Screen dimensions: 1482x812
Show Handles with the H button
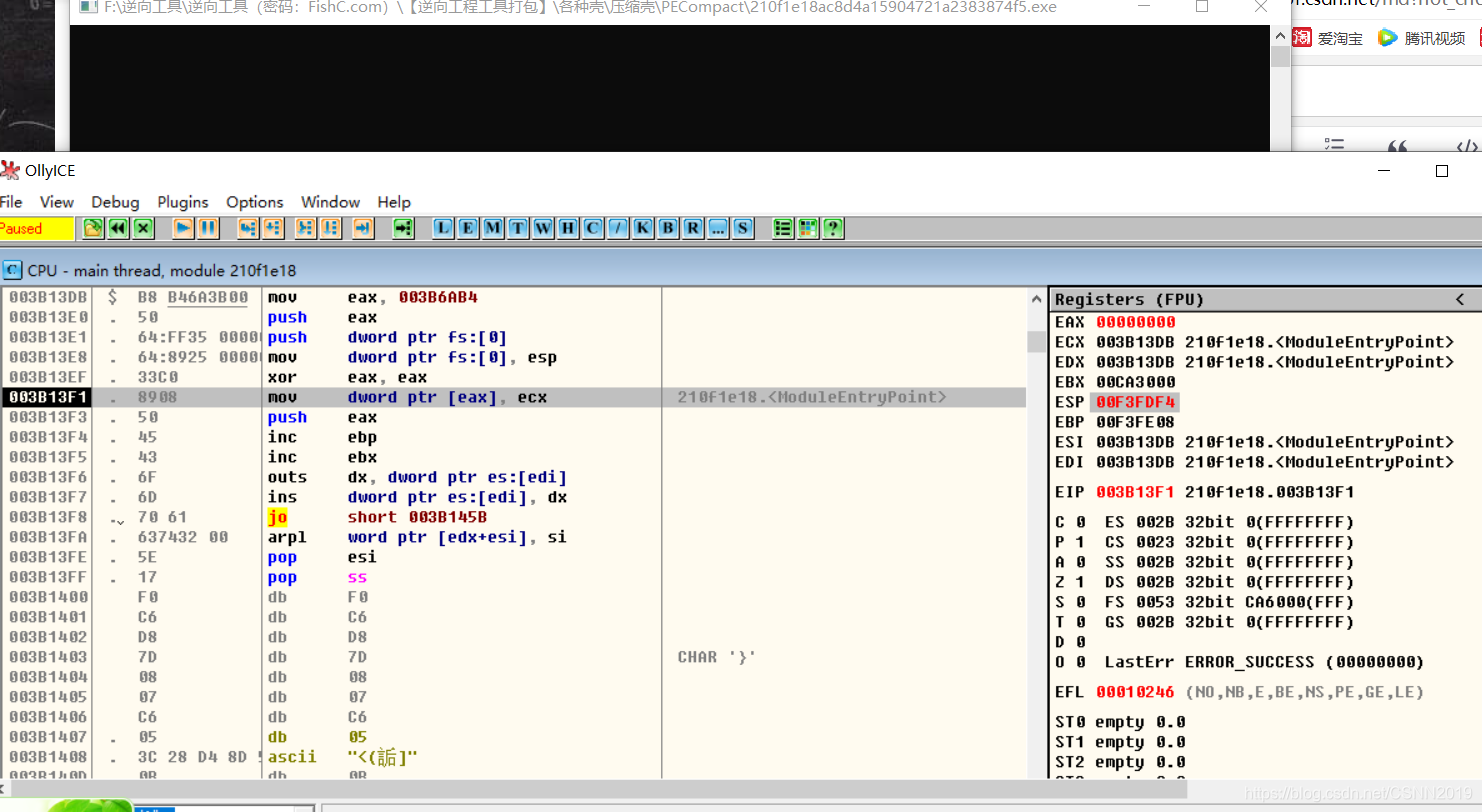(x=568, y=228)
